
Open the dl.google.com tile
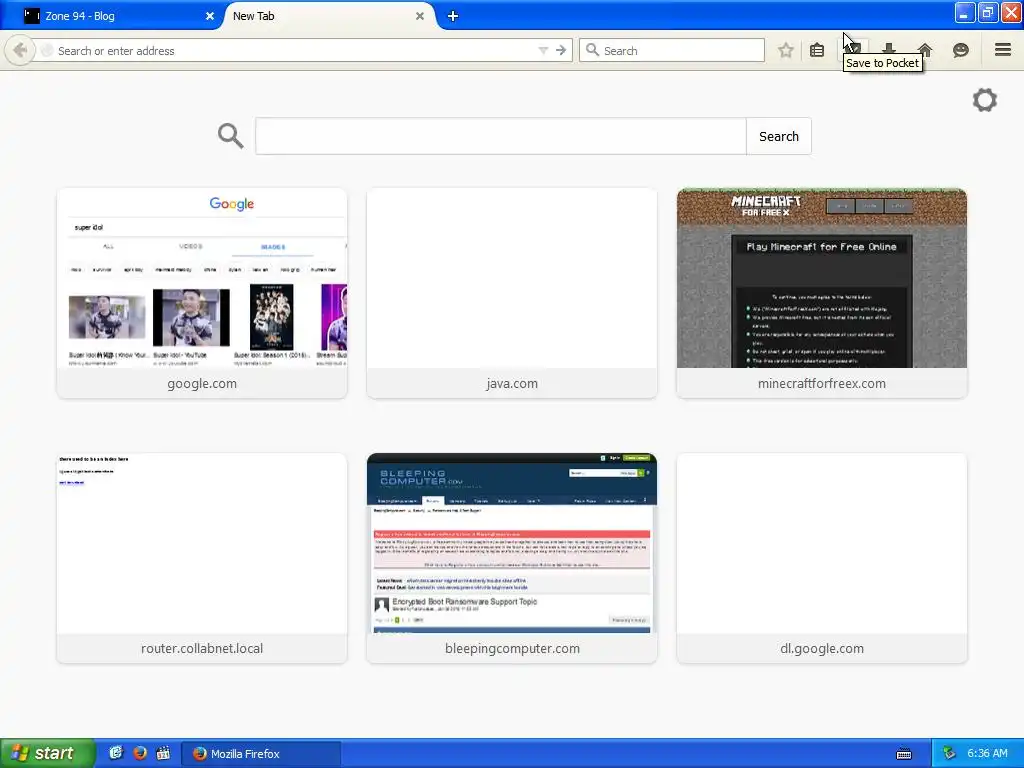click(x=822, y=558)
